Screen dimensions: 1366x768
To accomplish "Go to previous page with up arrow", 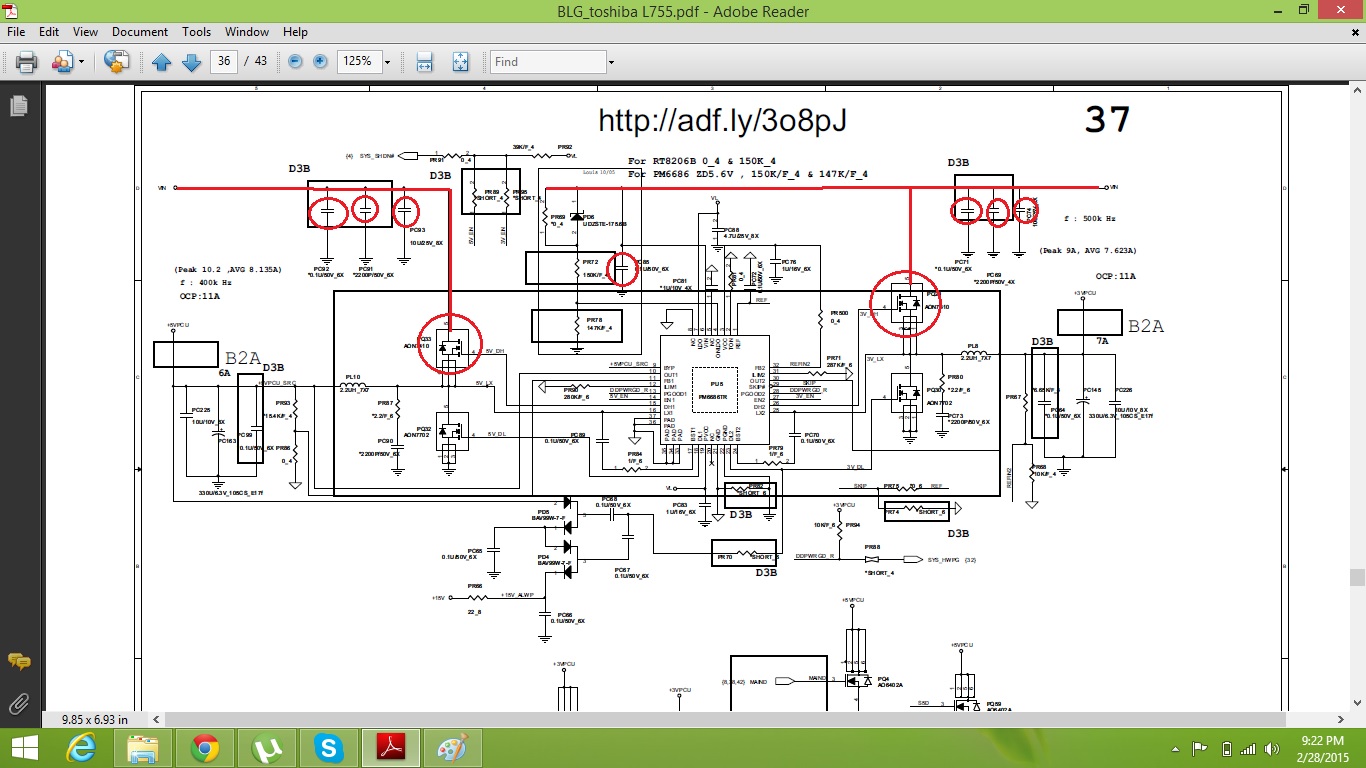I will click(x=162, y=62).
